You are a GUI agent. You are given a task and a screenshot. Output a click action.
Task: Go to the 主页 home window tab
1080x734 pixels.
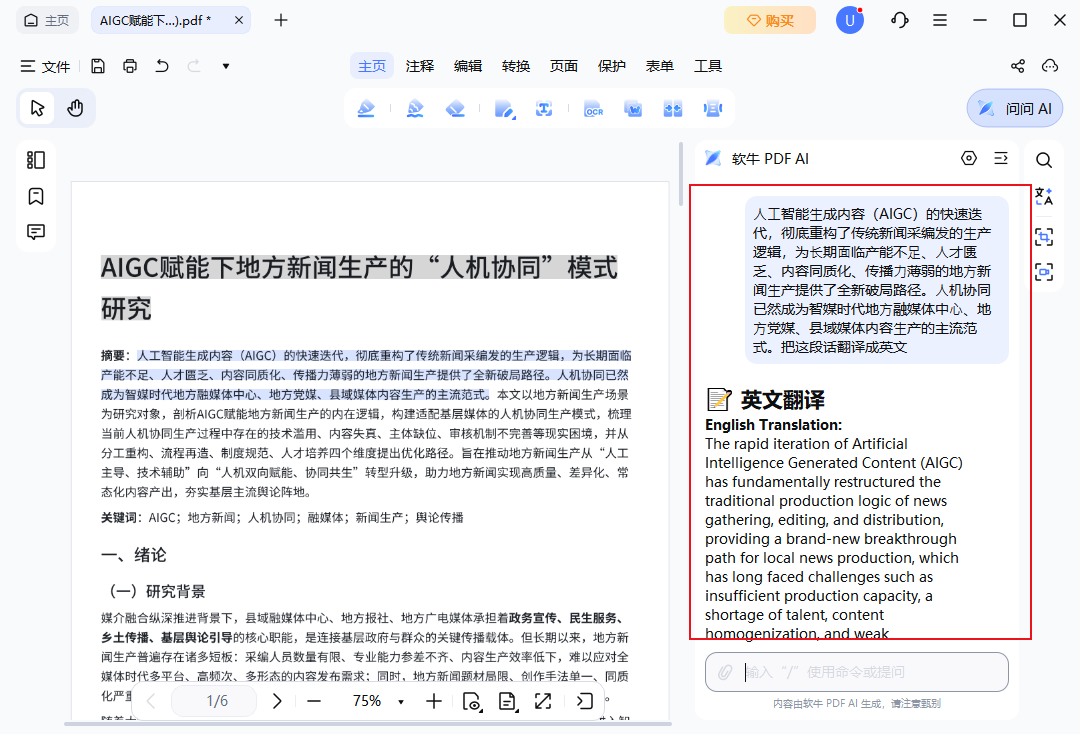[x=47, y=20]
